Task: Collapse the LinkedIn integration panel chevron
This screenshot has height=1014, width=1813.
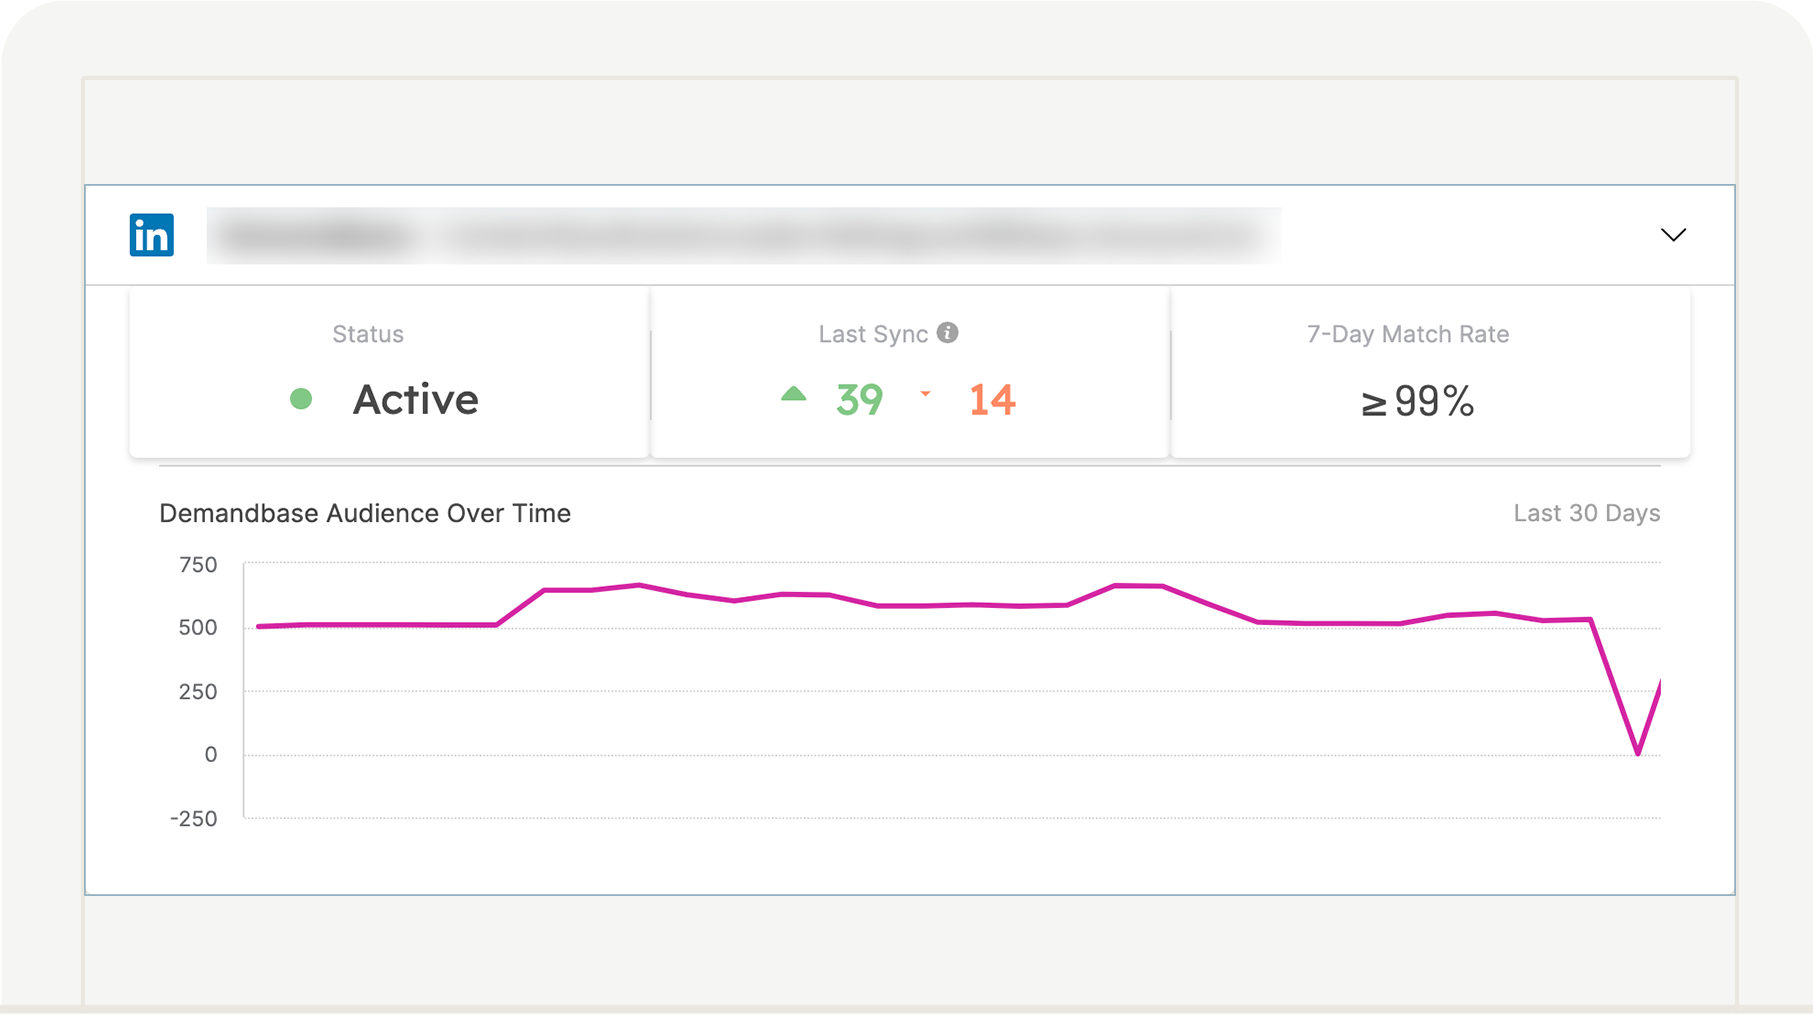Action: [x=1673, y=235]
